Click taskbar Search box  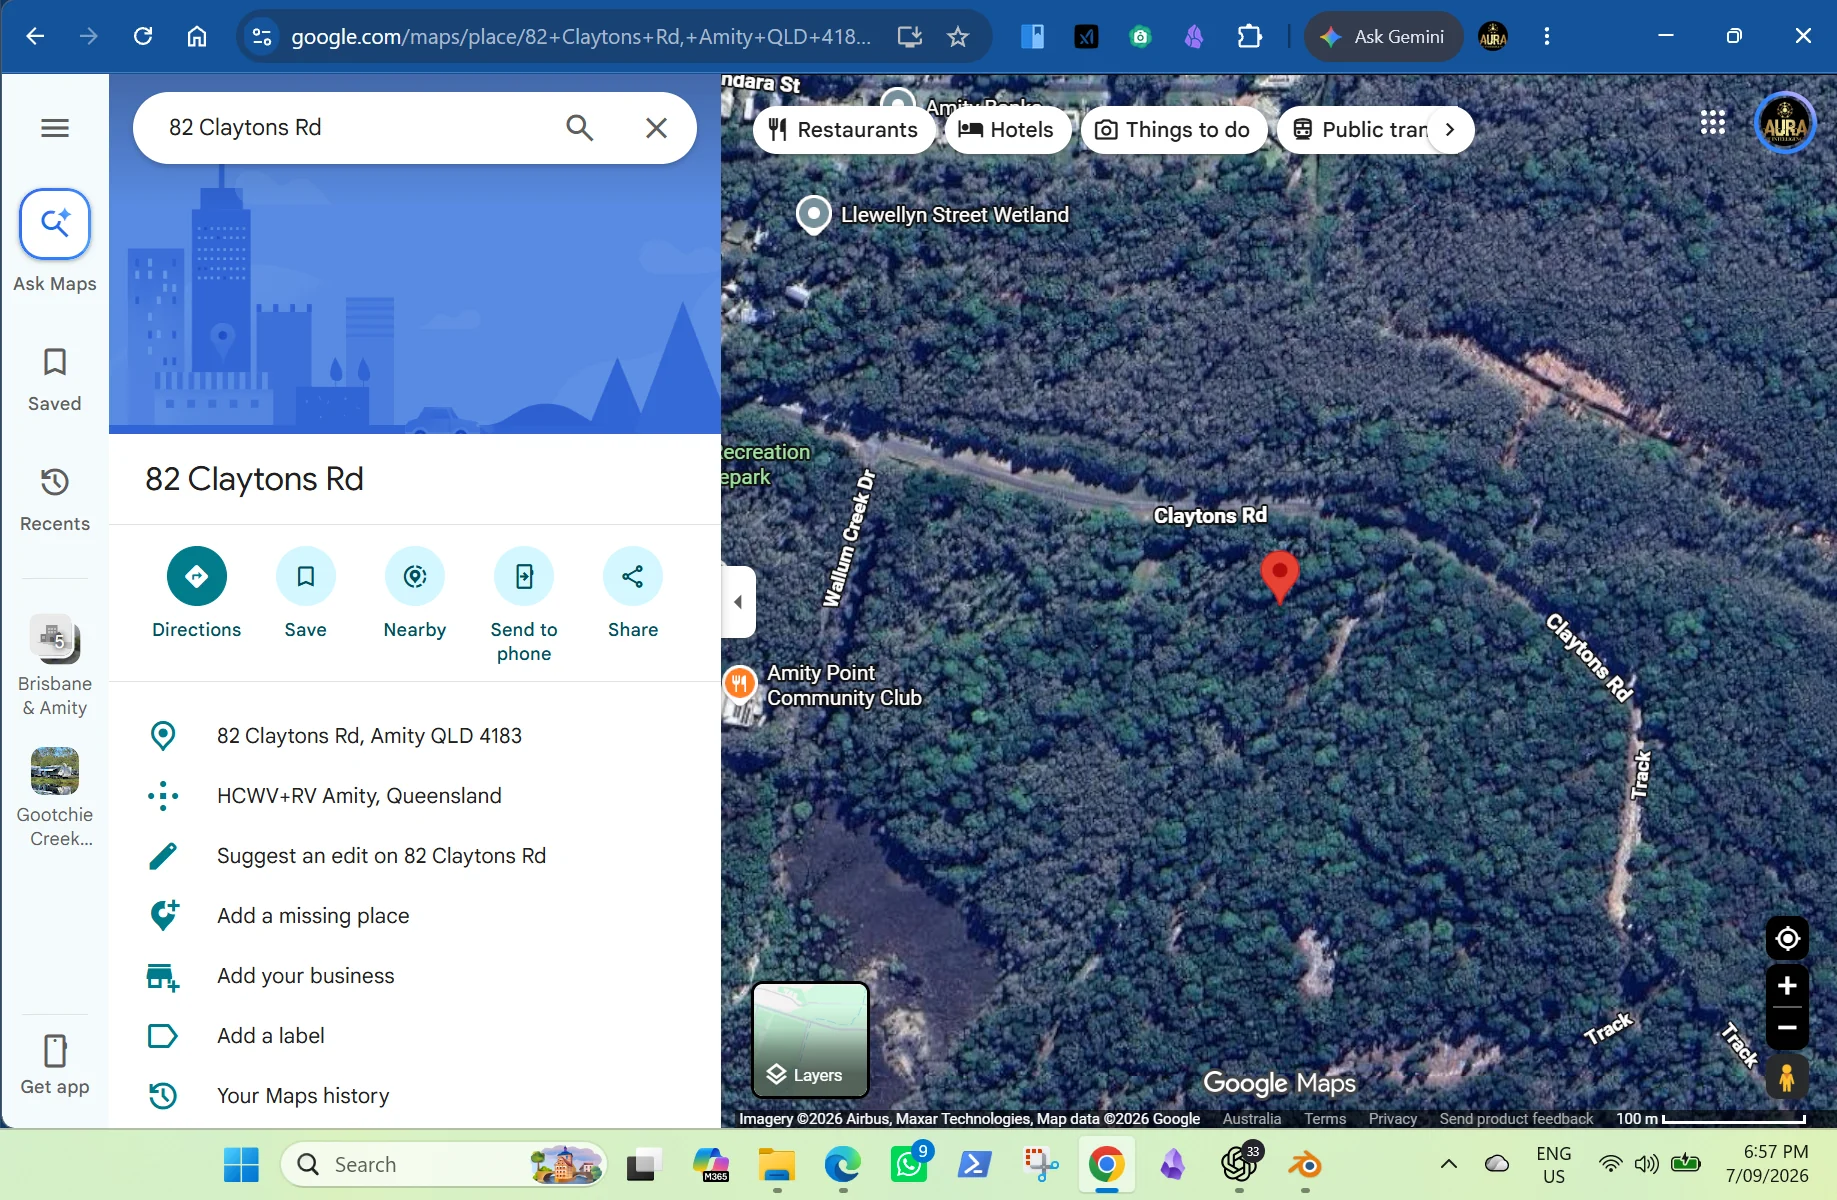point(444,1165)
